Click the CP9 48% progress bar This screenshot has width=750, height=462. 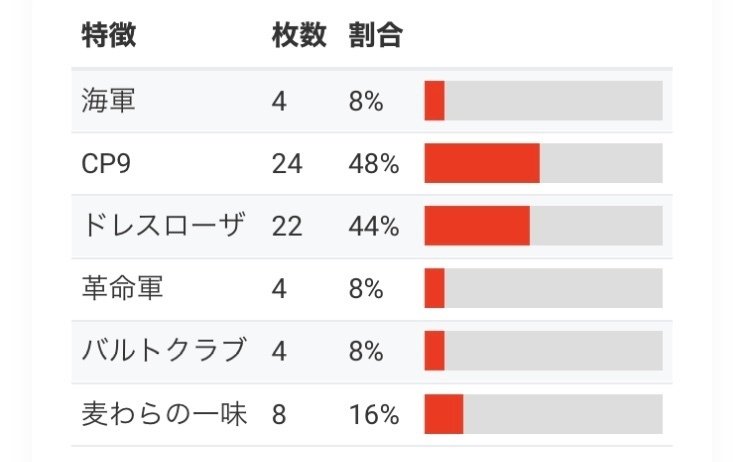[x=543, y=163]
